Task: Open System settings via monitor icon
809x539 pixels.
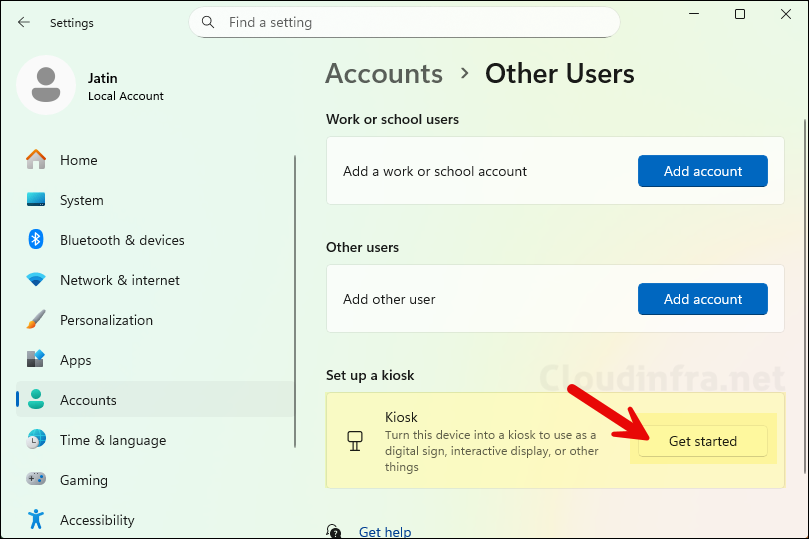Action: coord(36,200)
